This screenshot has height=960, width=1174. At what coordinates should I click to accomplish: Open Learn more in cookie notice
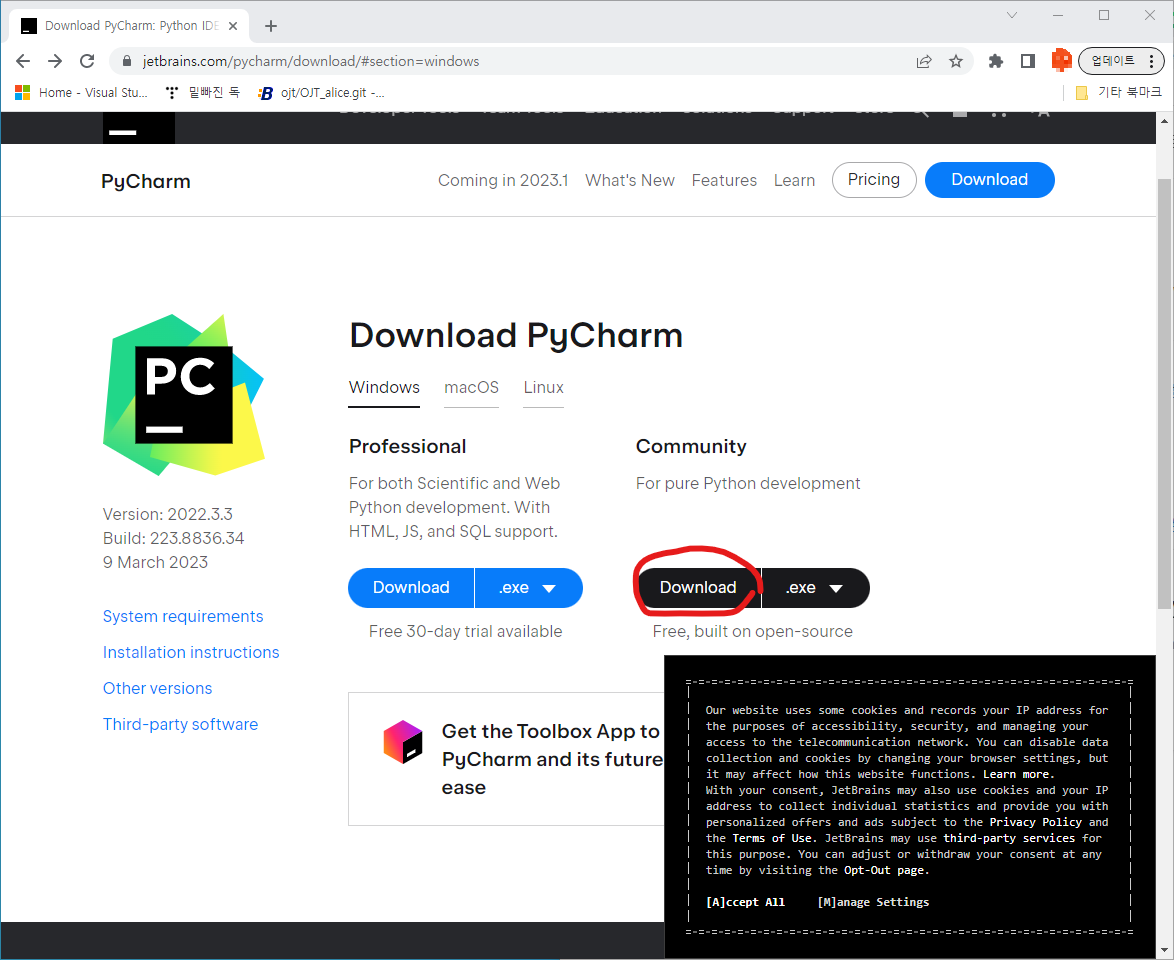point(1018,774)
